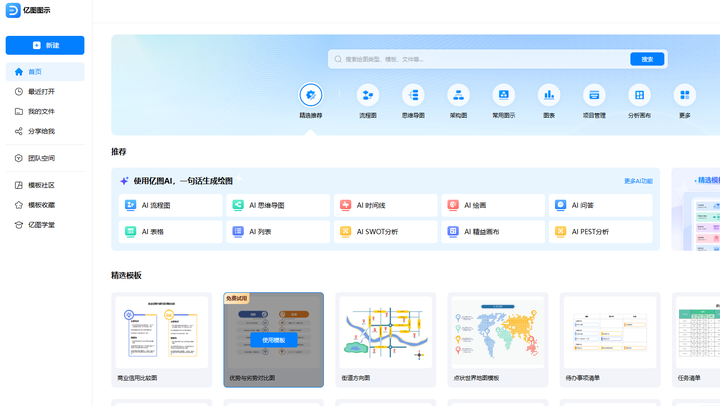Image resolution: width=720 pixels, height=406 pixels.
Task: Click the 亿图图示 logo icon
Action: click(x=13, y=10)
